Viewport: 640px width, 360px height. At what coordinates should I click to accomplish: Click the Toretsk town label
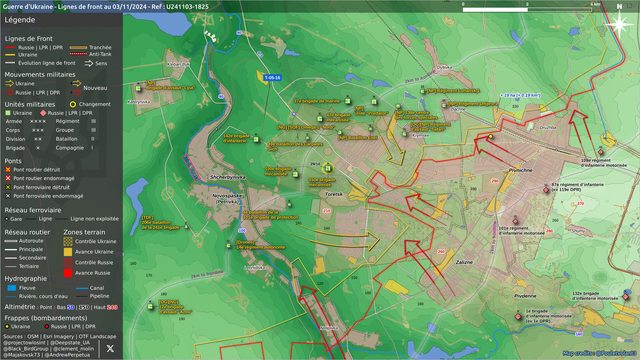click(334, 194)
